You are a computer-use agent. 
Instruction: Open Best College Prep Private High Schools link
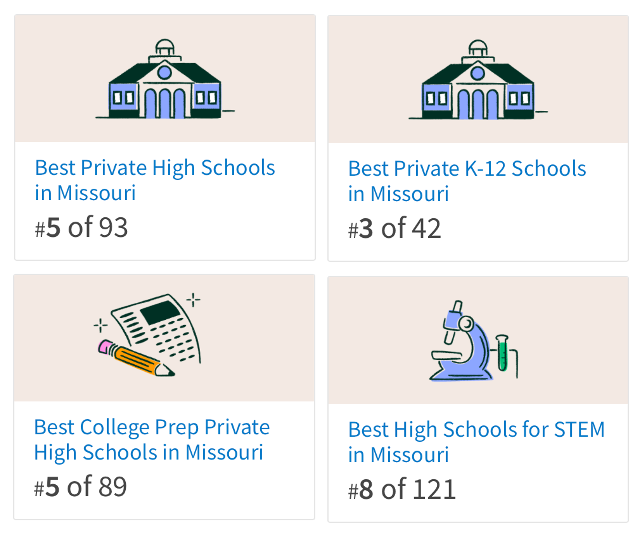152,440
